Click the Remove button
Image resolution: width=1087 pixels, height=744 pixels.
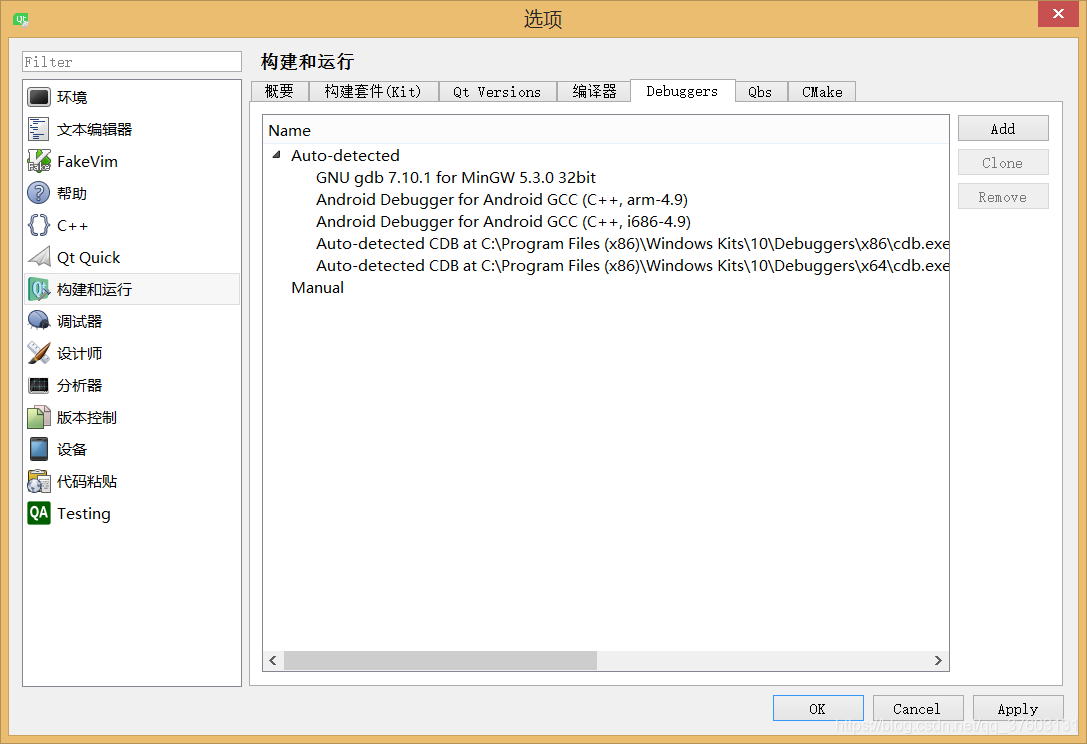pyautogui.click(x=1003, y=196)
